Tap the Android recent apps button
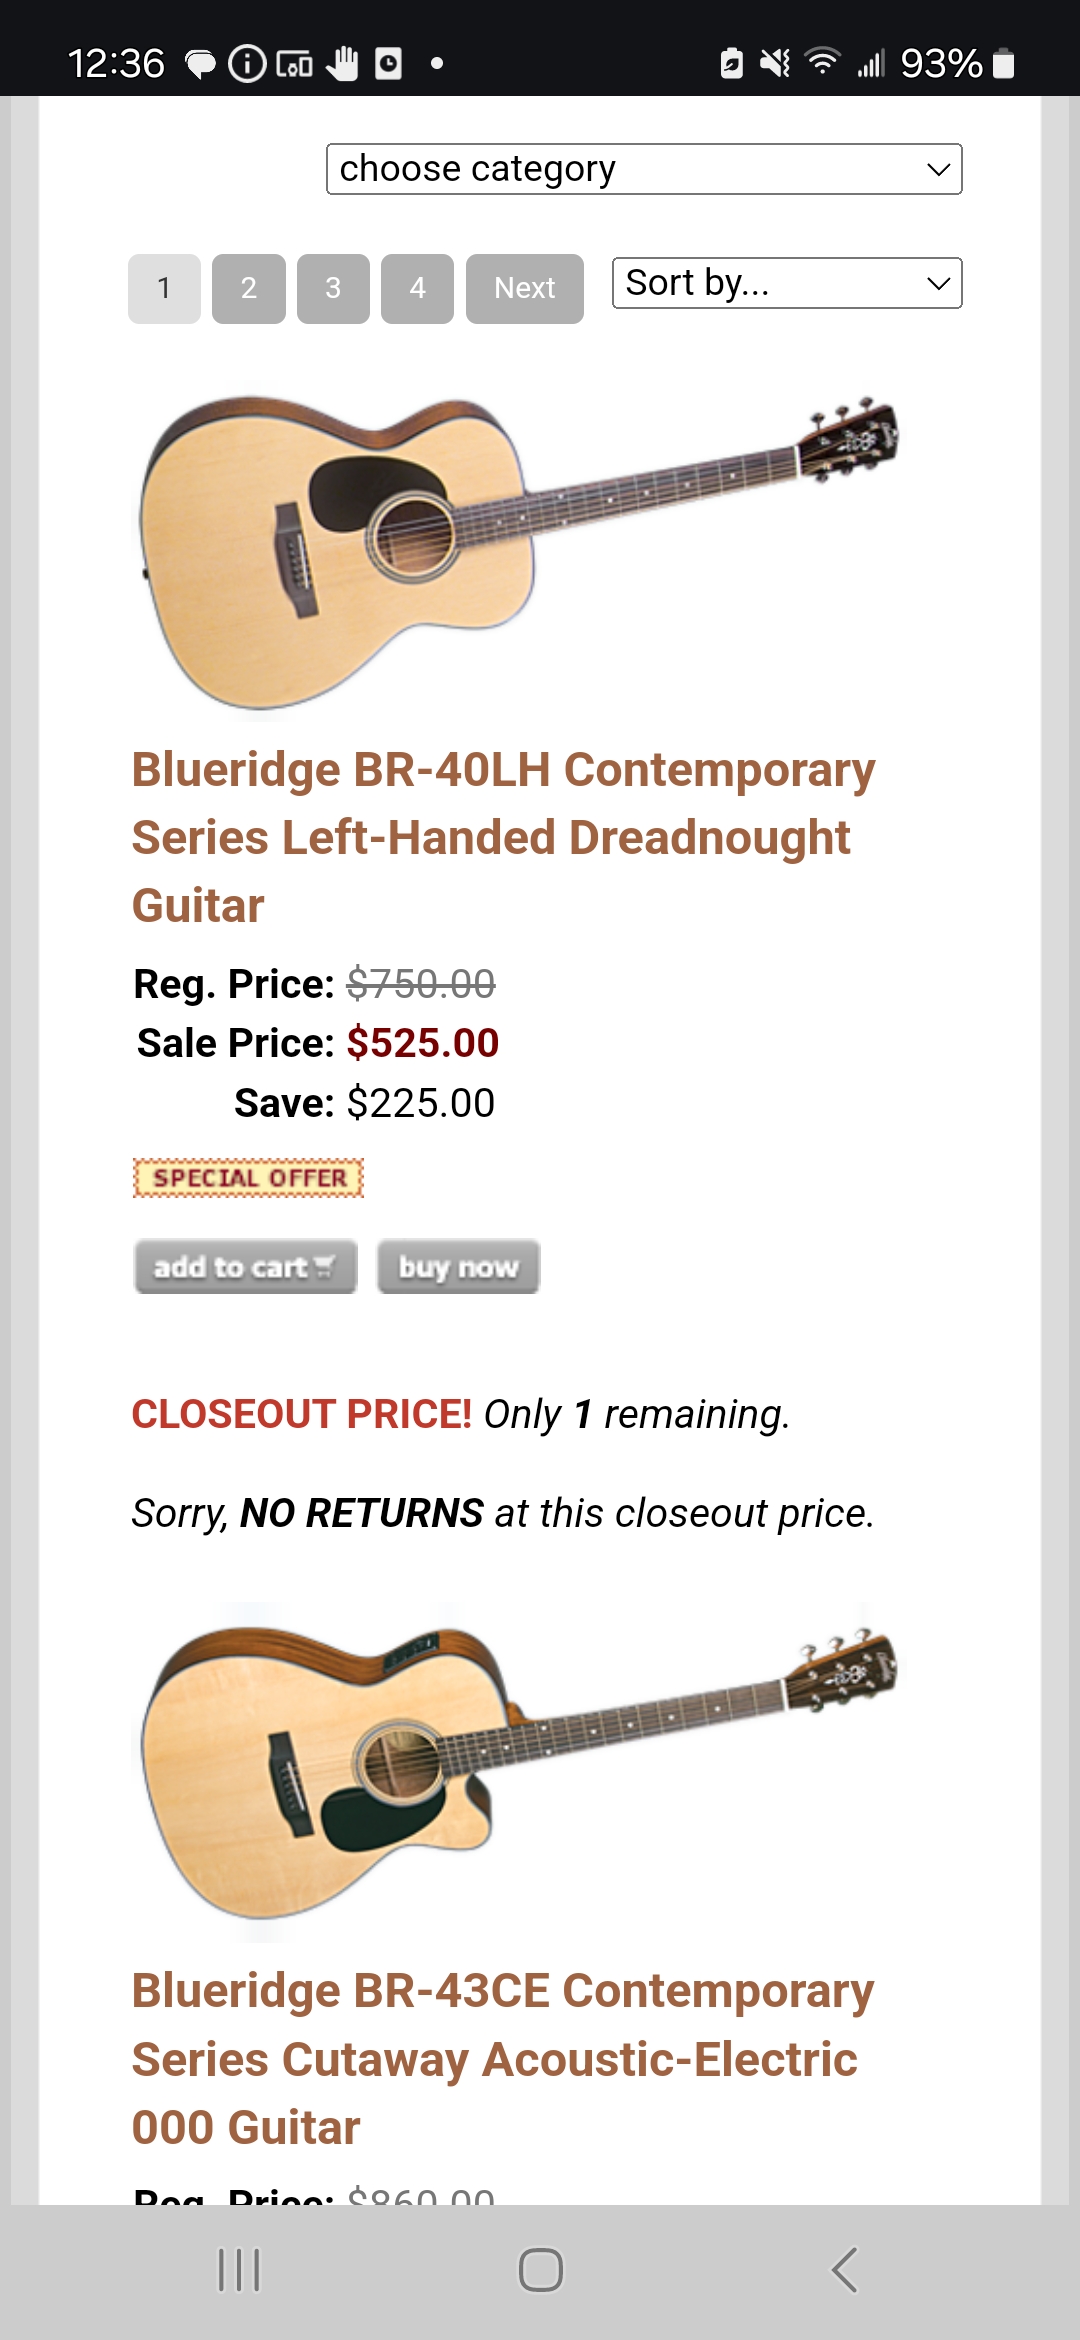This screenshot has height=2340, width=1080. (239, 2270)
